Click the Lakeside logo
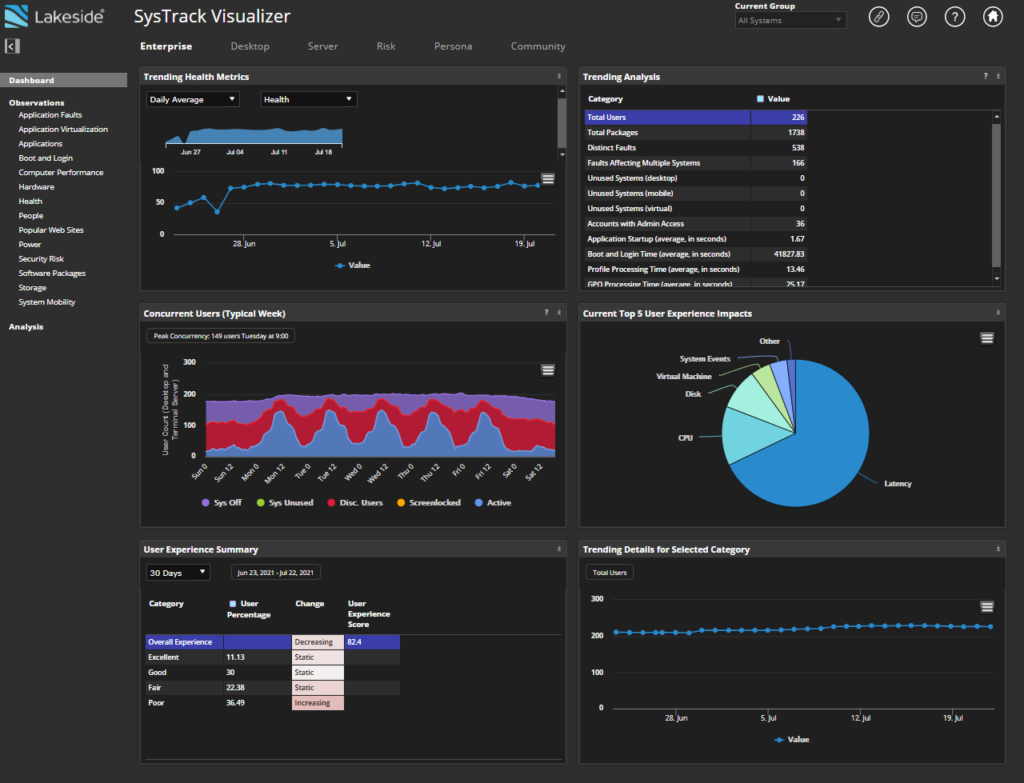 pos(54,16)
